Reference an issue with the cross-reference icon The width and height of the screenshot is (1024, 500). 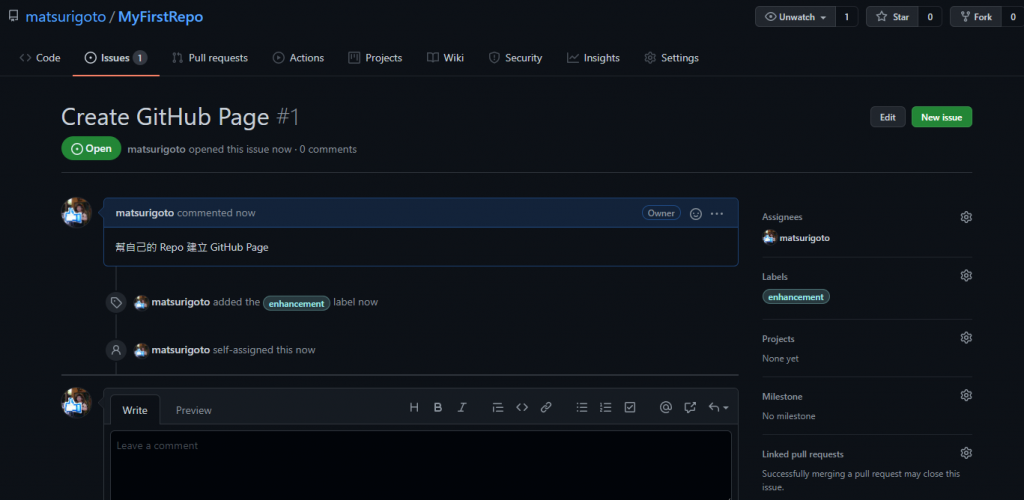click(690, 407)
